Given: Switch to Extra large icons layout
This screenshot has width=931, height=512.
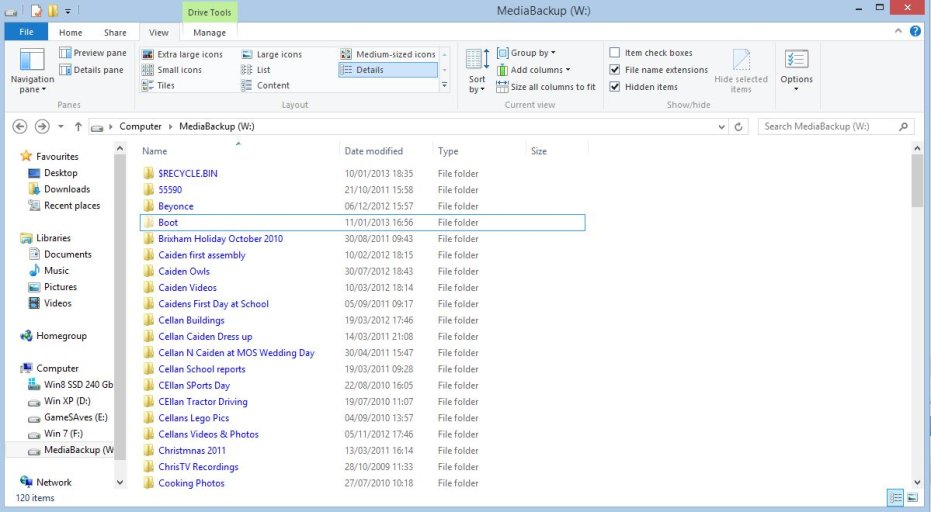Looking at the screenshot, I should click(182, 54).
